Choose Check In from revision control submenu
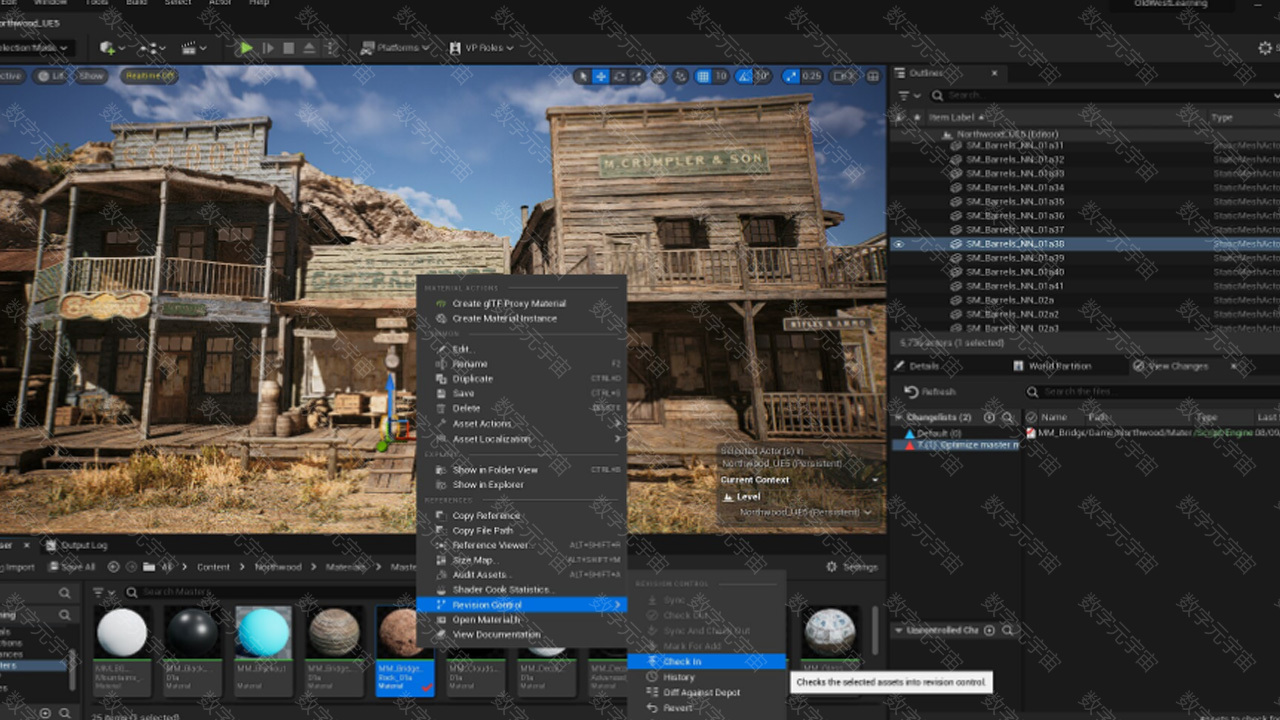 682,662
